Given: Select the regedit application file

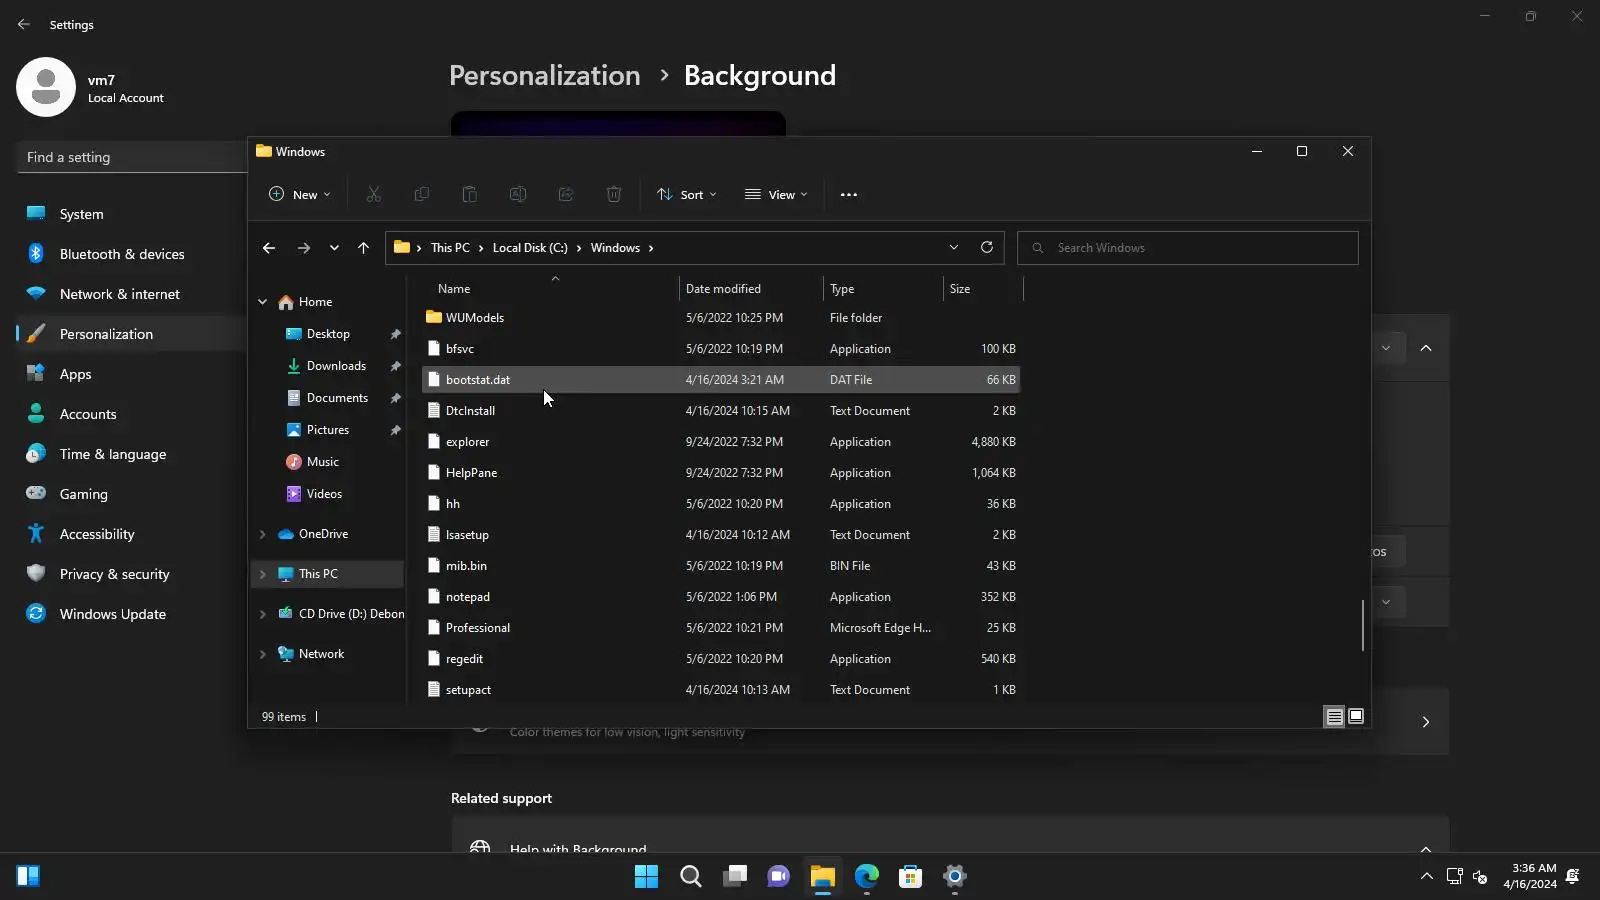Looking at the screenshot, I should click(721, 659).
